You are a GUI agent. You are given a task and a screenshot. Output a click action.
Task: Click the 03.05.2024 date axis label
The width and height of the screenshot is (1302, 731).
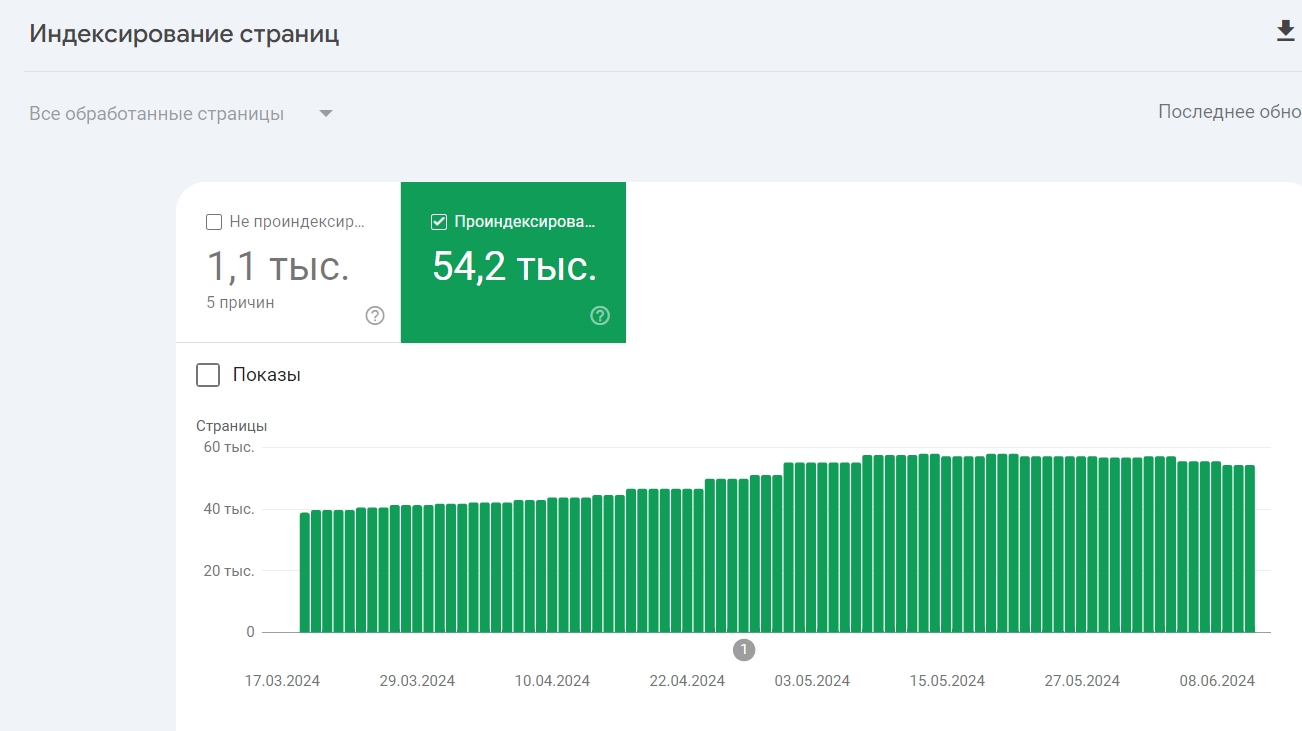812,681
